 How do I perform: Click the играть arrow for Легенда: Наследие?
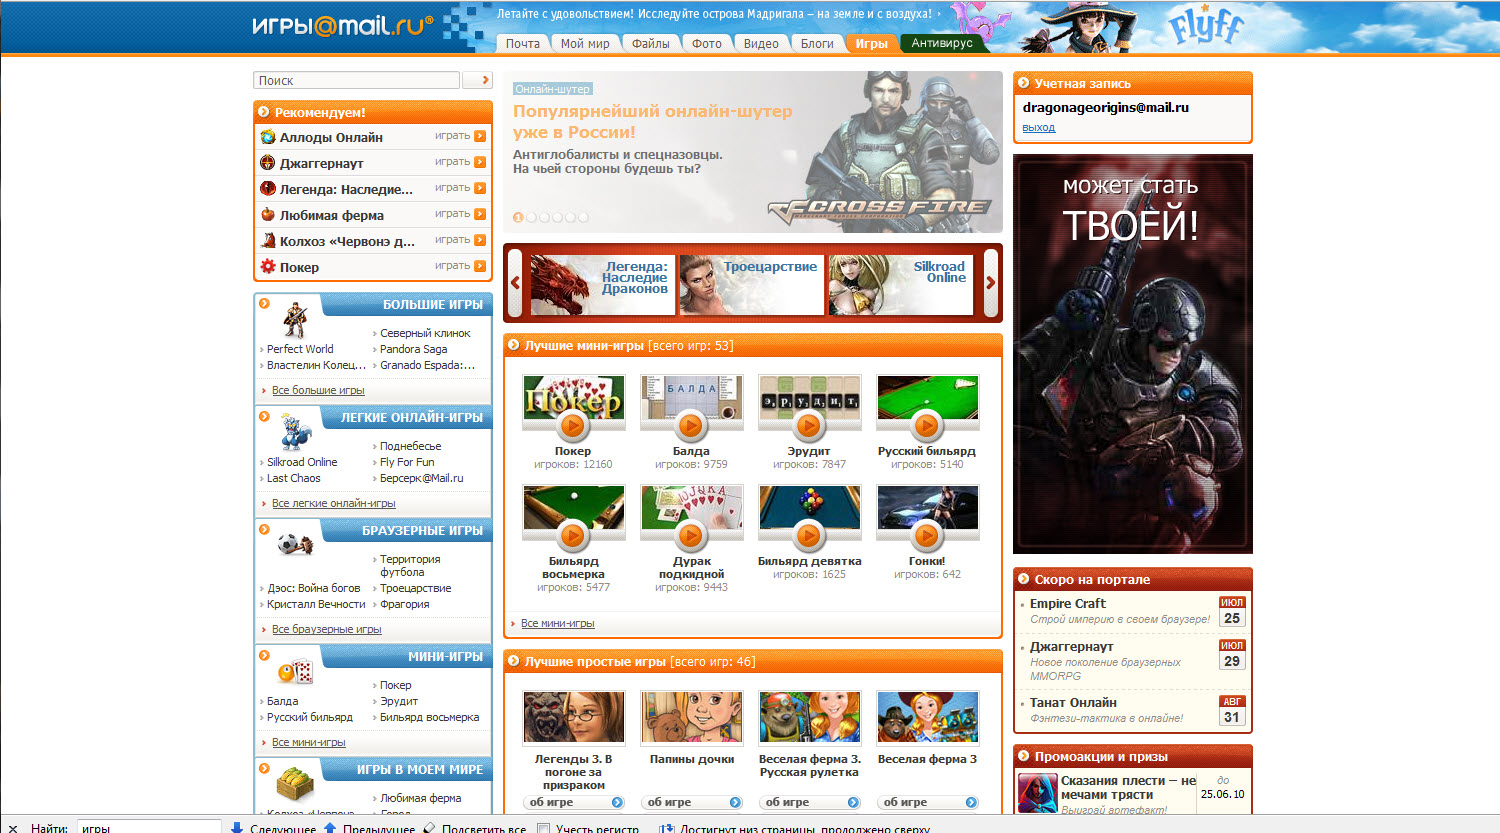coord(480,188)
